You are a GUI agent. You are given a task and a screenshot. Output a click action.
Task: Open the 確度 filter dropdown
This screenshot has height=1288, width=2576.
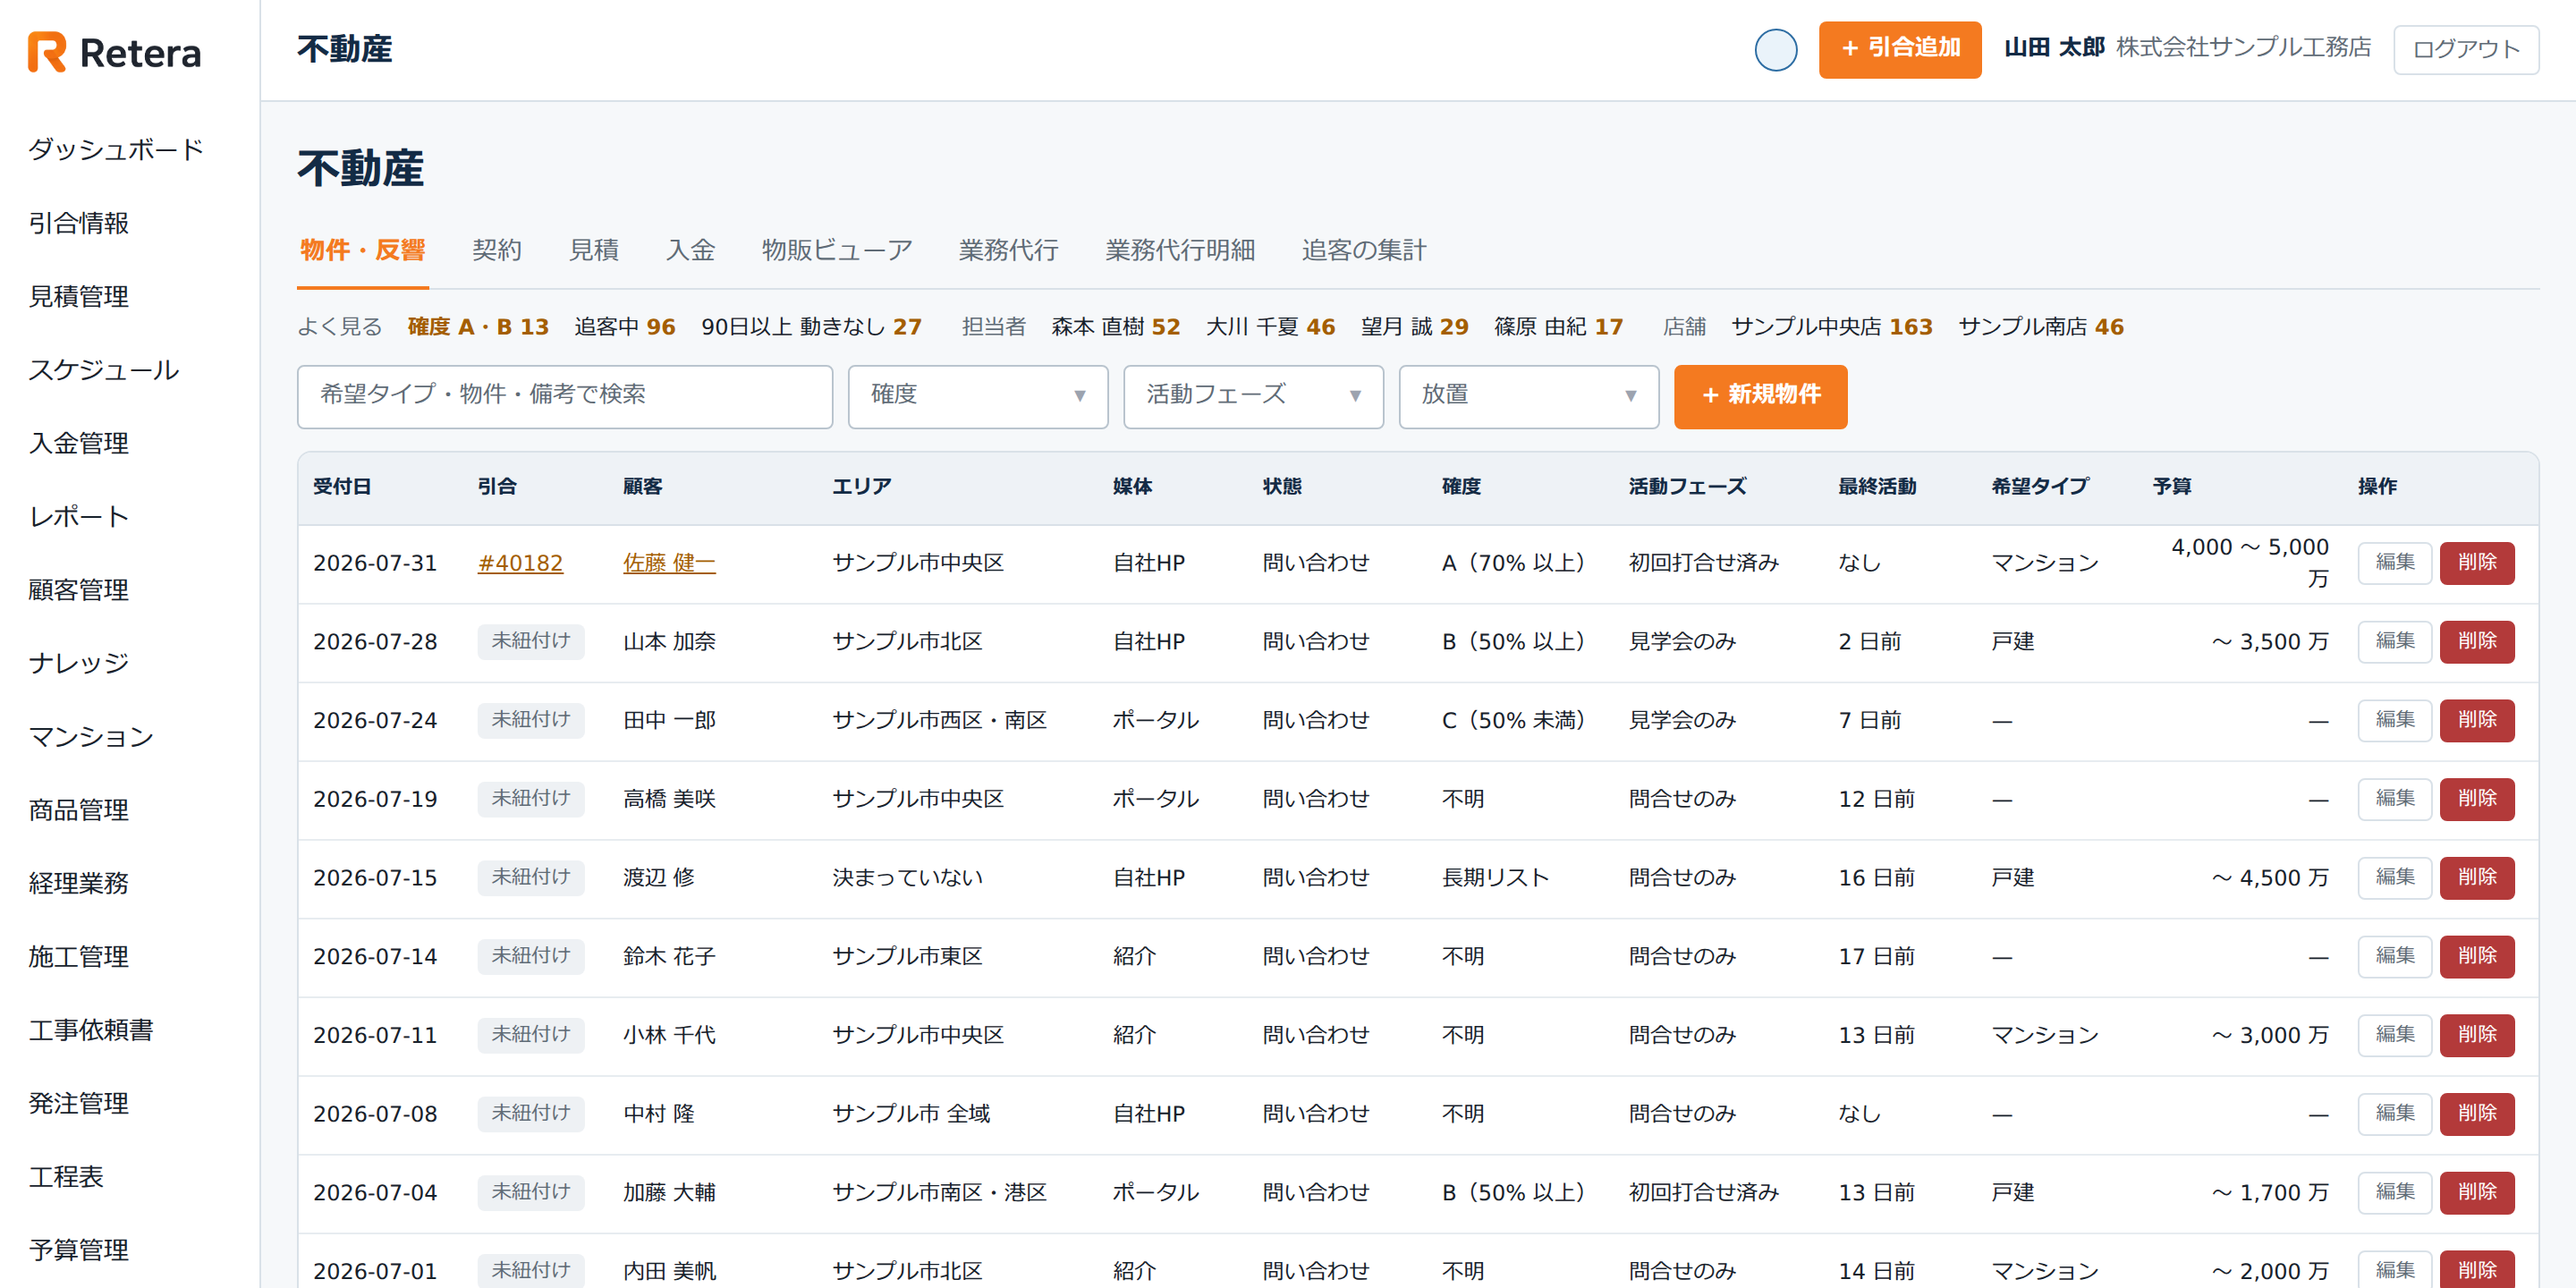coord(977,396)
